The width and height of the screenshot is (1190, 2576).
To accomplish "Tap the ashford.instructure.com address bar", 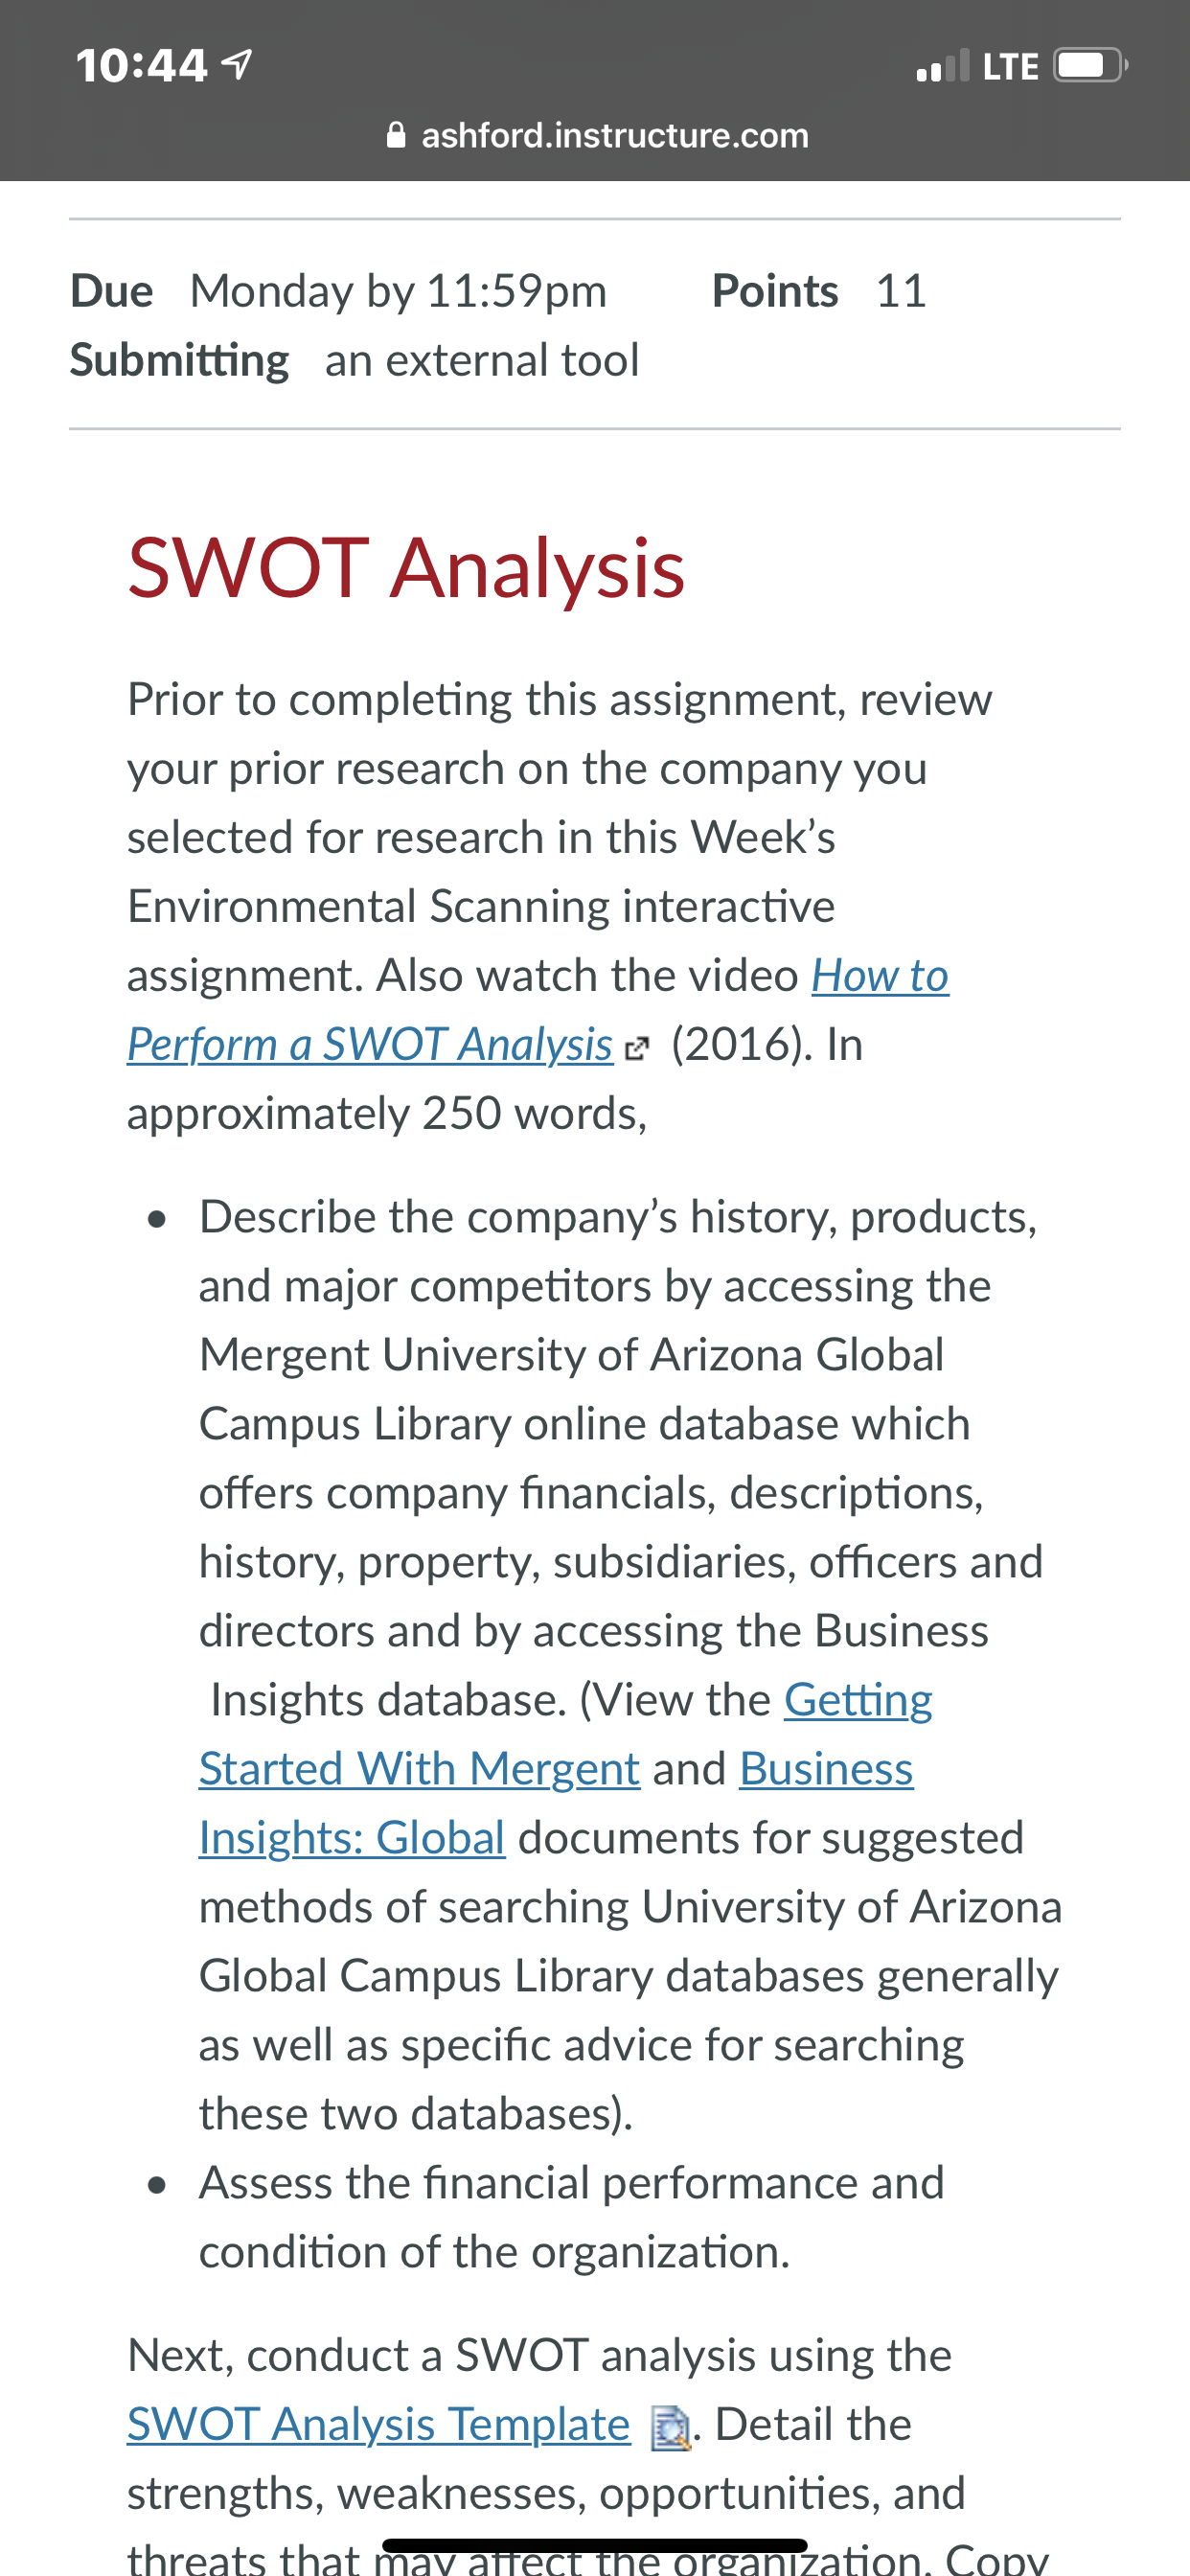I will coord(597,135).
